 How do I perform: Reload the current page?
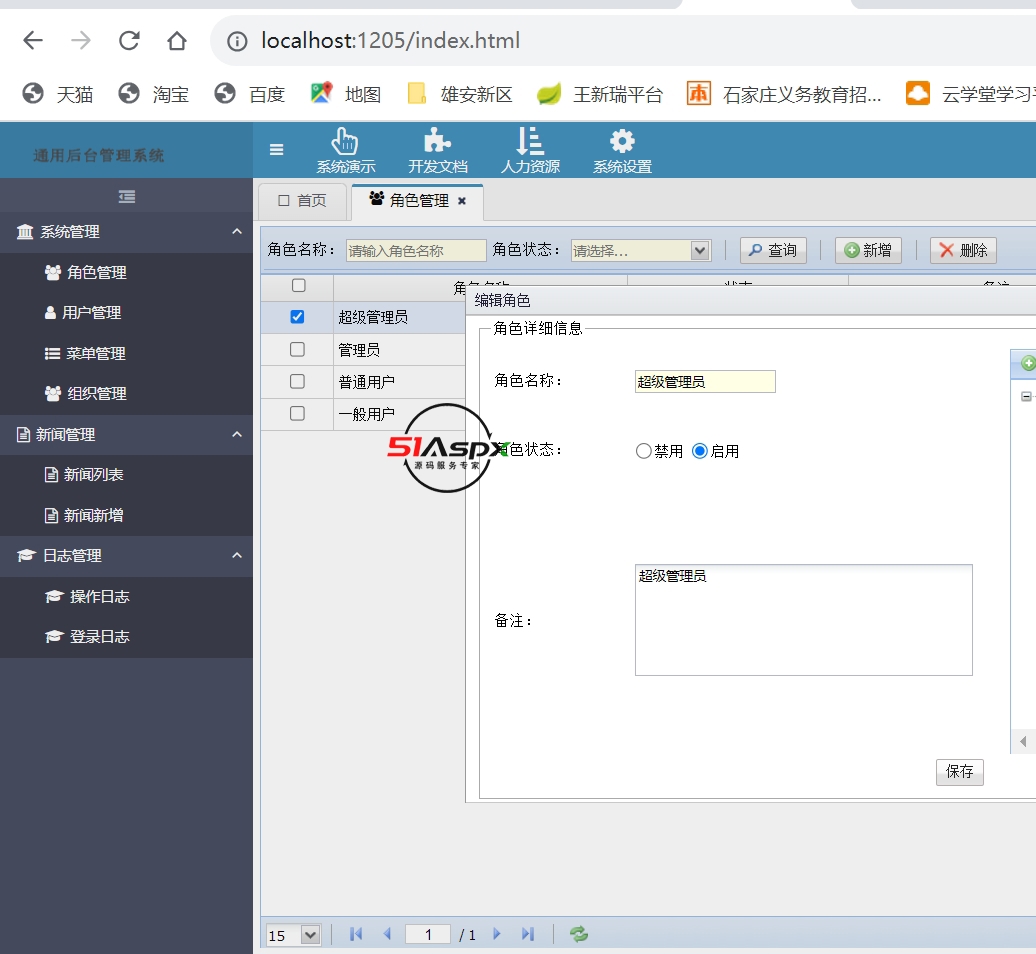click(x=129, y=41)
